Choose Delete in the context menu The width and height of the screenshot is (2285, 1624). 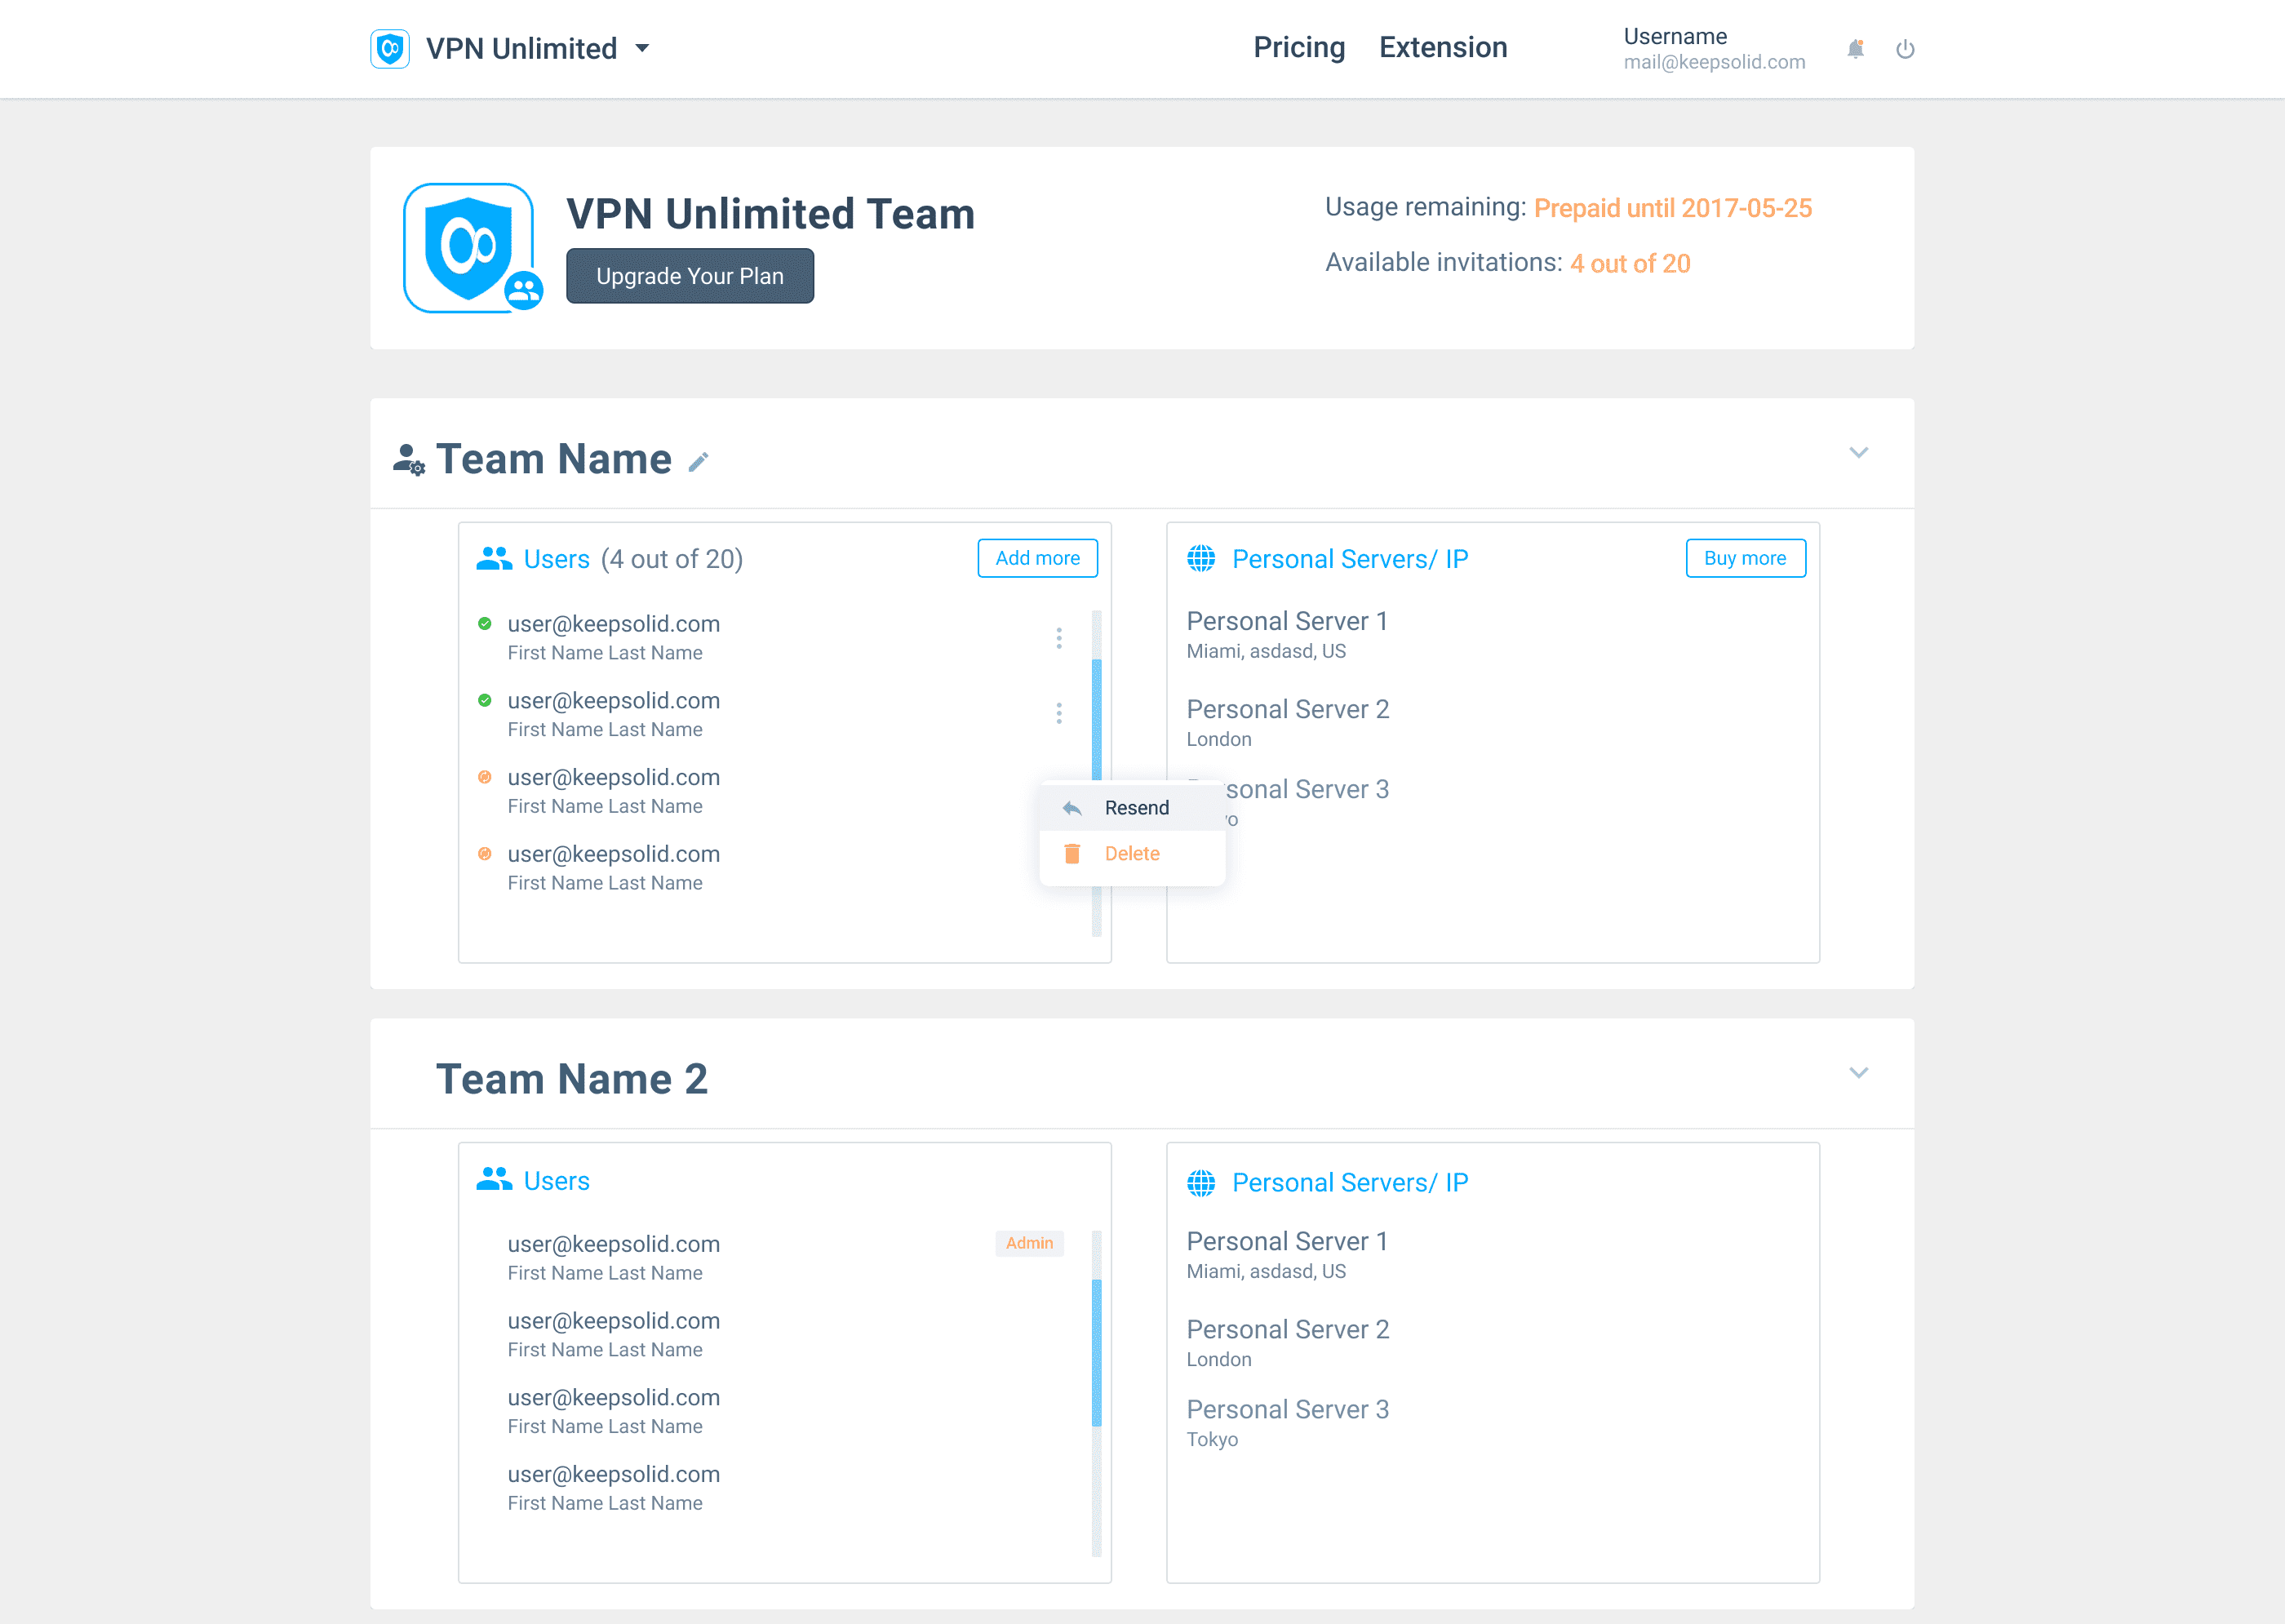[1131, 854]
